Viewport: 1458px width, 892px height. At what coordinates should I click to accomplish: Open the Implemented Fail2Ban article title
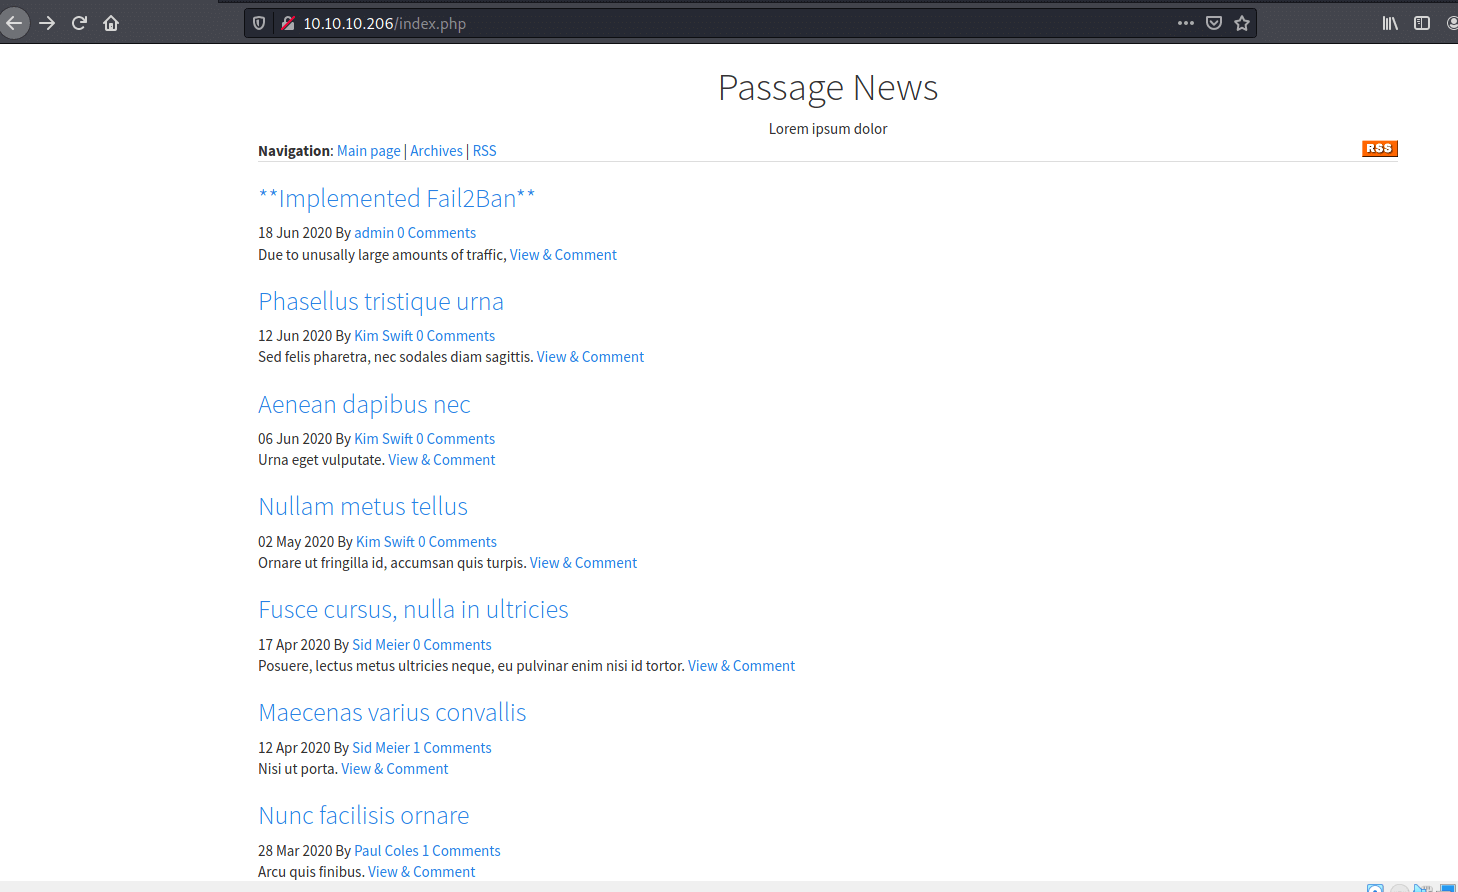396,199
